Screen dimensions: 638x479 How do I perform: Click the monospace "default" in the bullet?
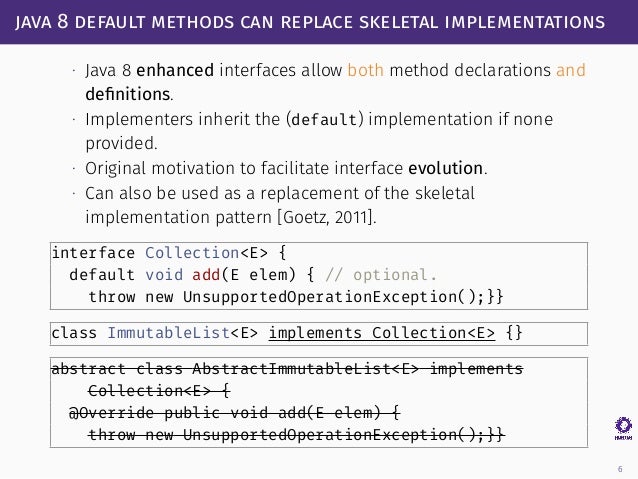pyautogui.click(x=324, y=120)
